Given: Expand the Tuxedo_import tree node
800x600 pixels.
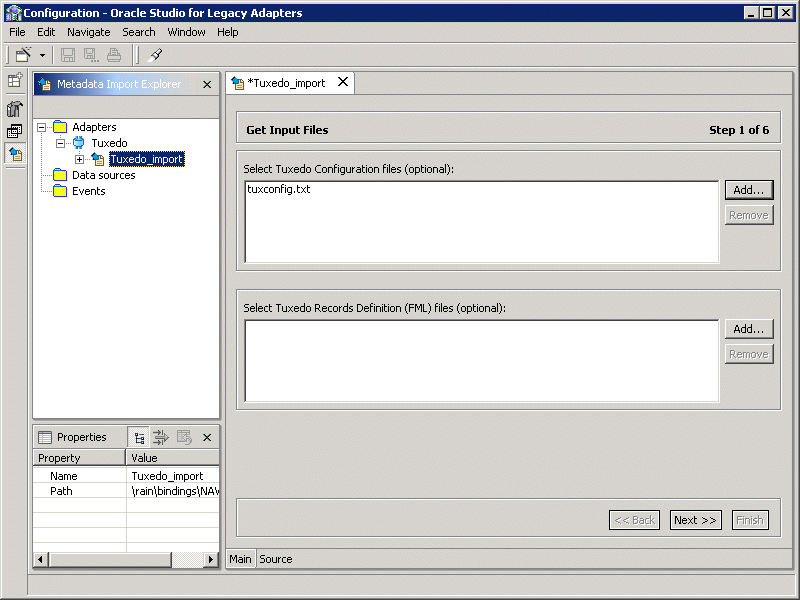Looking at the screenshot, I should [79, 159].
